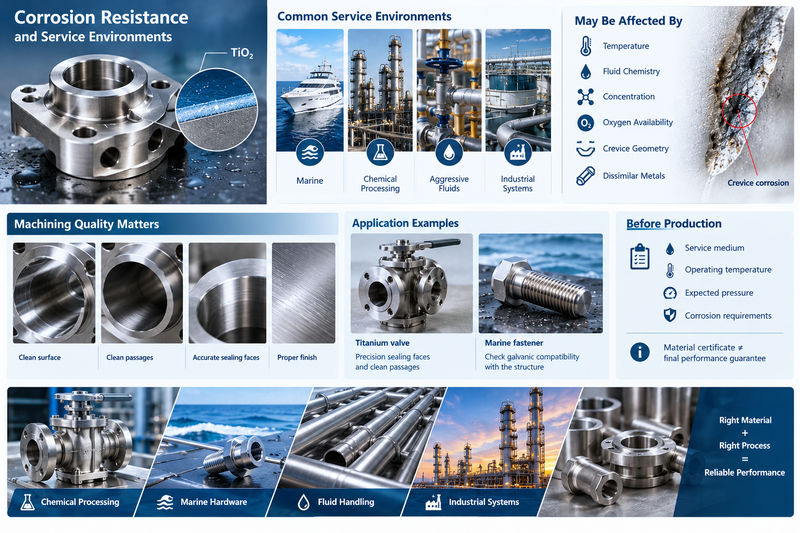This screenshot has width=800, height=533.
Task: Click the red crevice corrosion circle marker
Action: [x=739, y=111]
